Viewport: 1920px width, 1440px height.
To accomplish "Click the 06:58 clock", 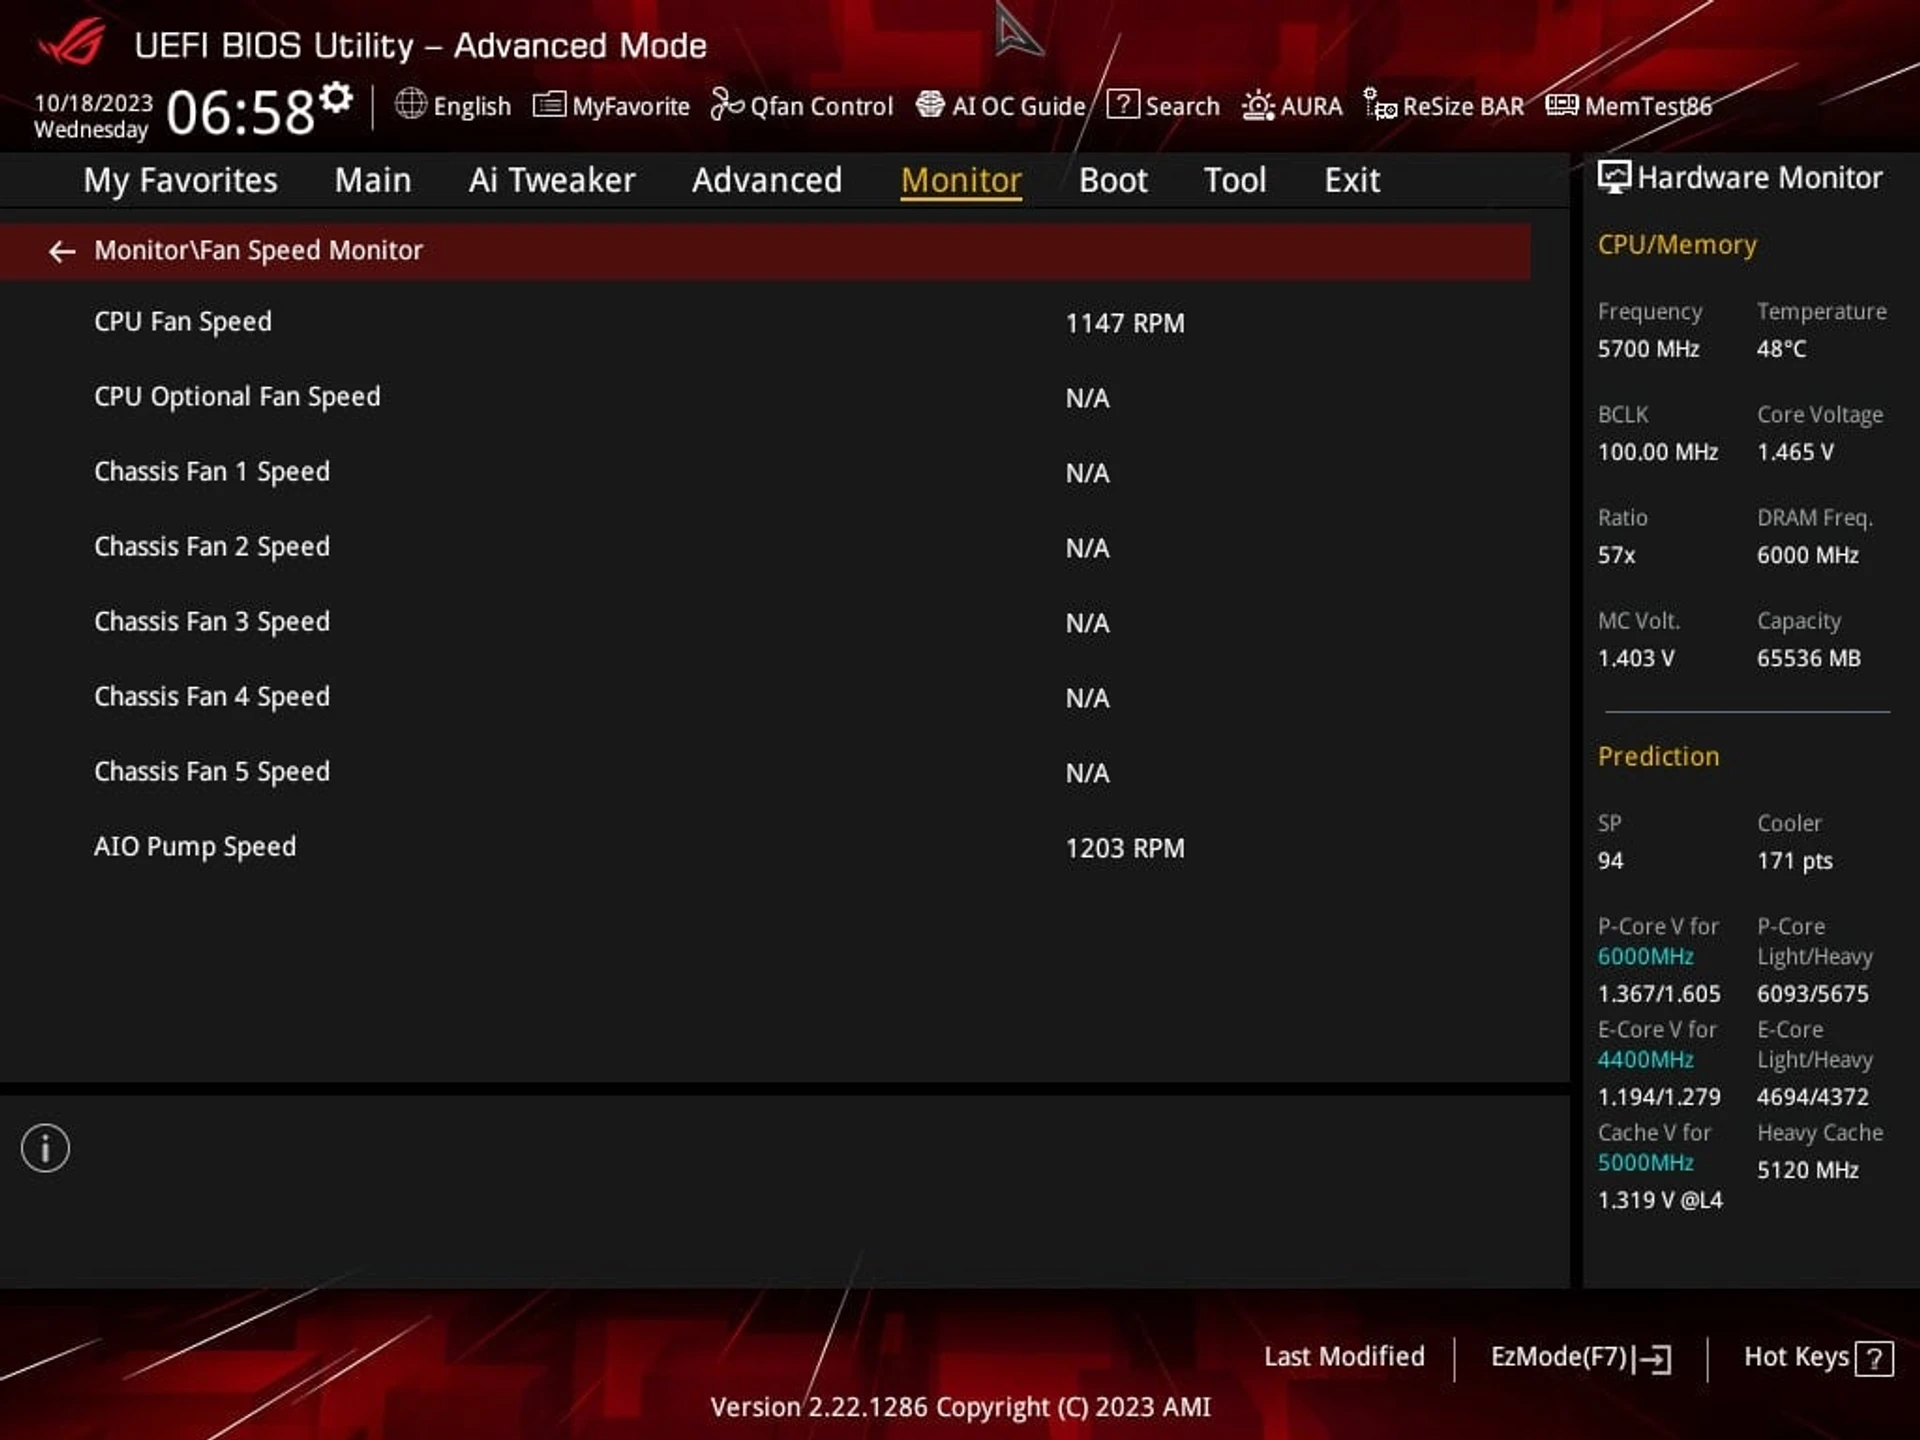I will point(240,111).
